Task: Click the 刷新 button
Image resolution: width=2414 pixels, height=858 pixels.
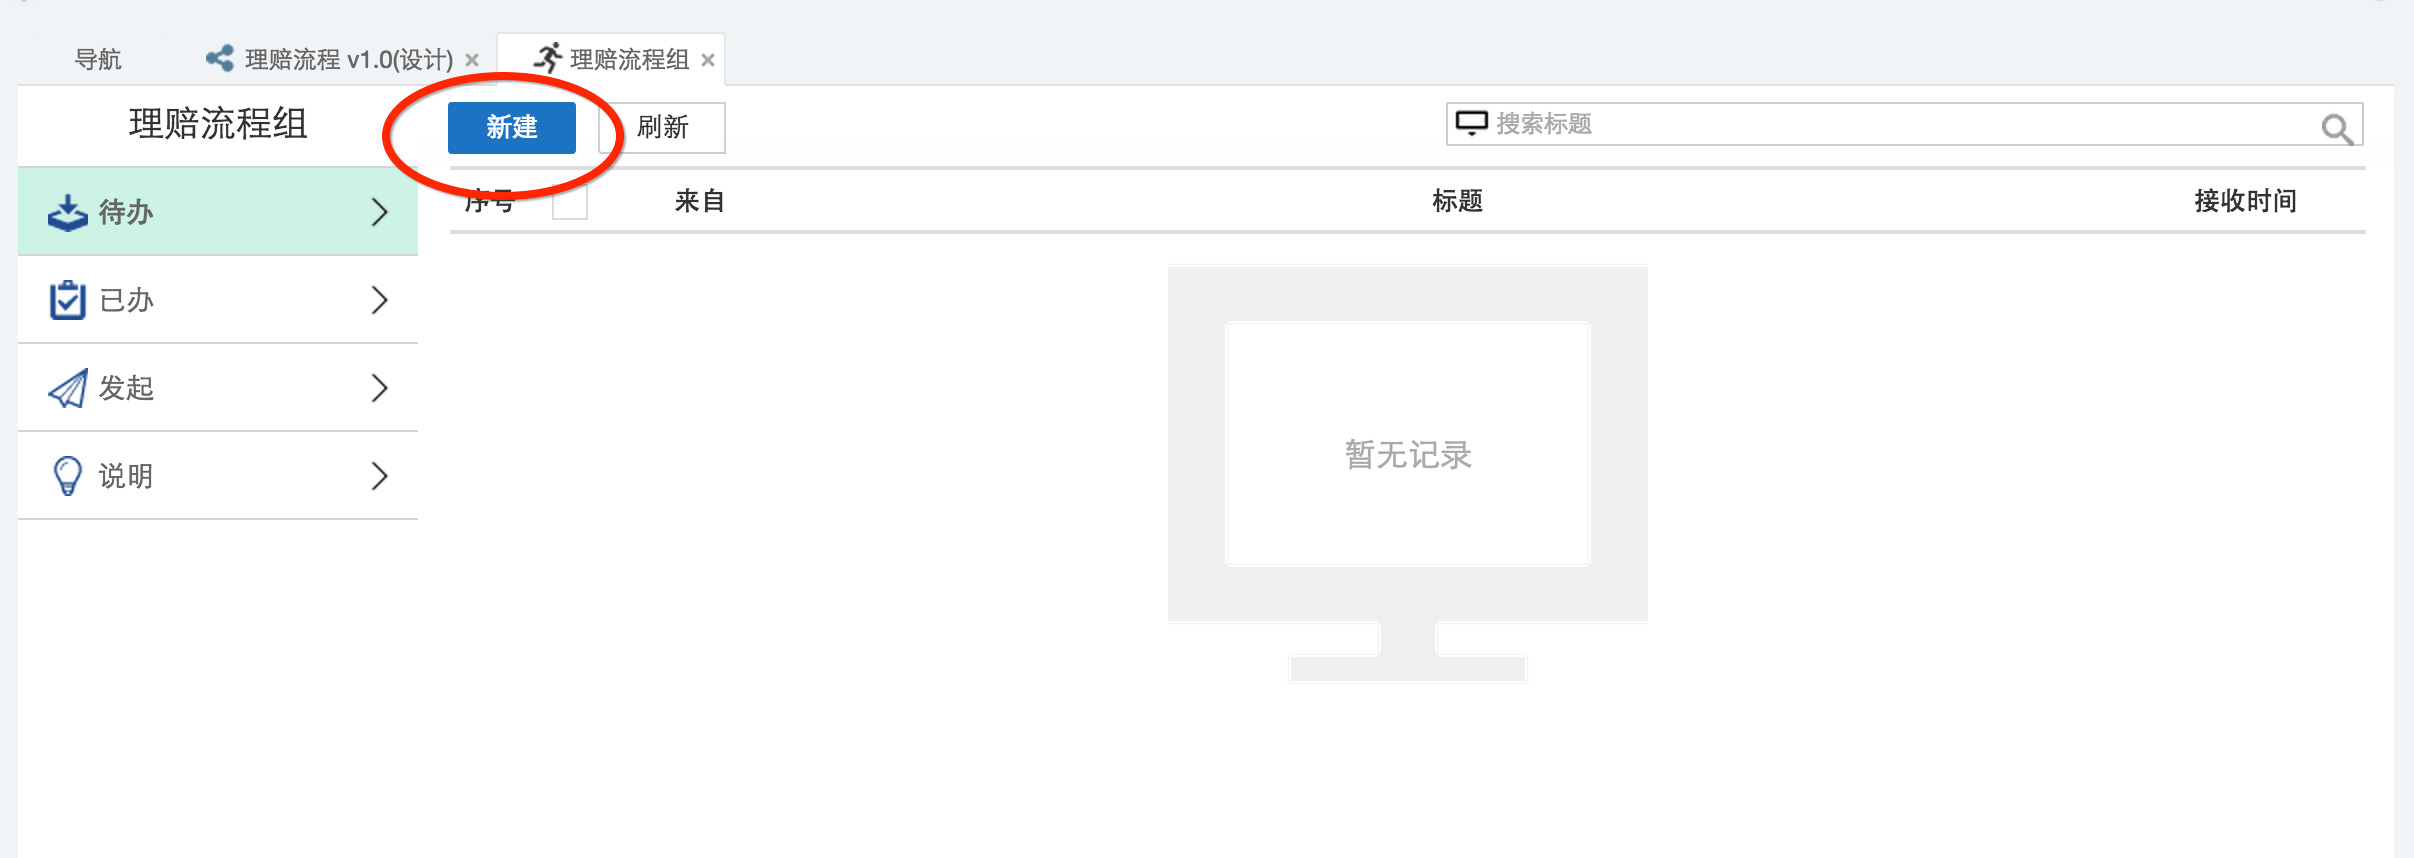Action: click(662, 127)
